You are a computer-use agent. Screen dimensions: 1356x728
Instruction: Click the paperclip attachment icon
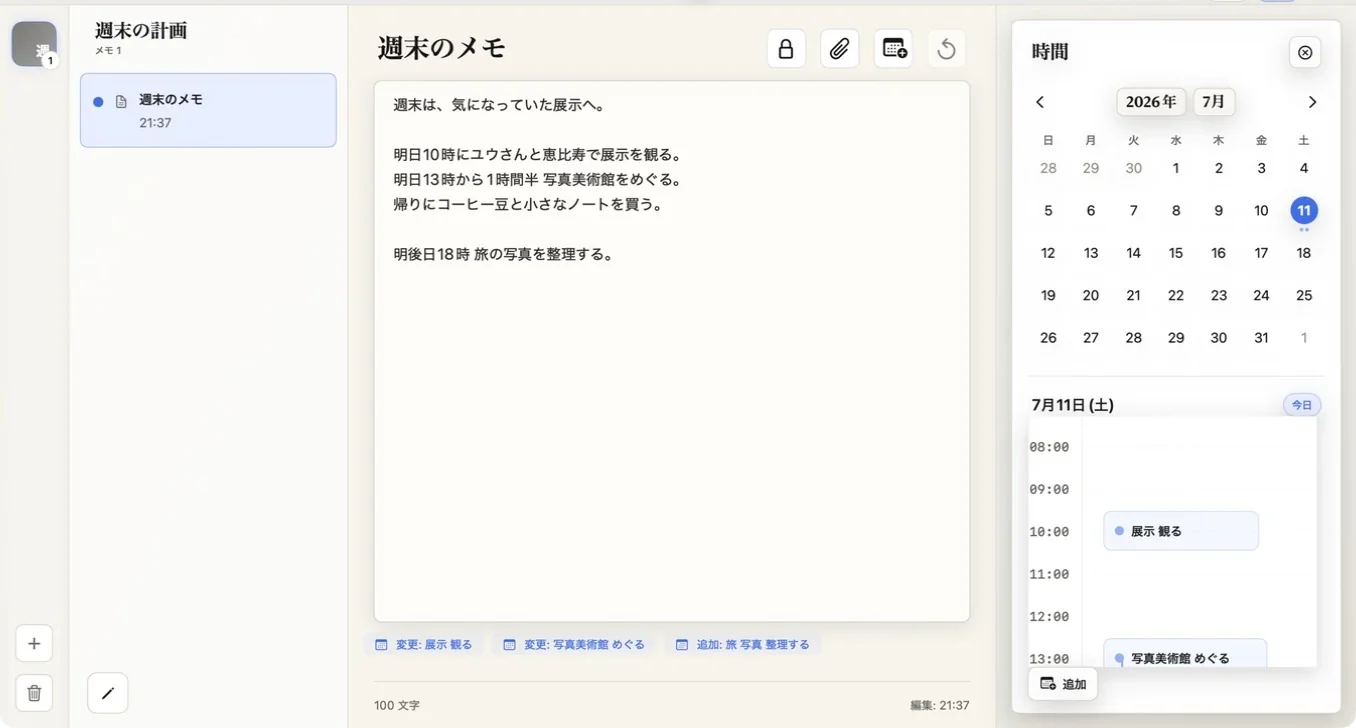click(839, 48)
